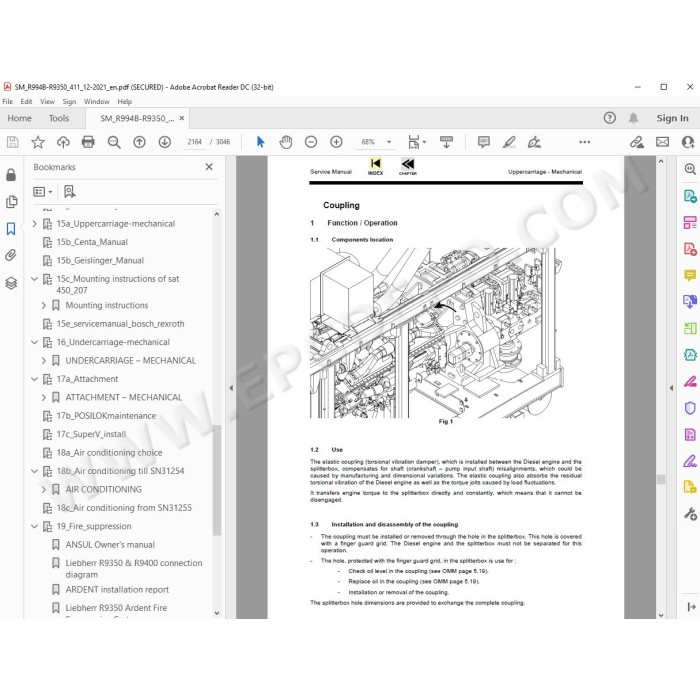Select the arrow selection tool
This screenshot has width=700, height=700.
(260, 142)
